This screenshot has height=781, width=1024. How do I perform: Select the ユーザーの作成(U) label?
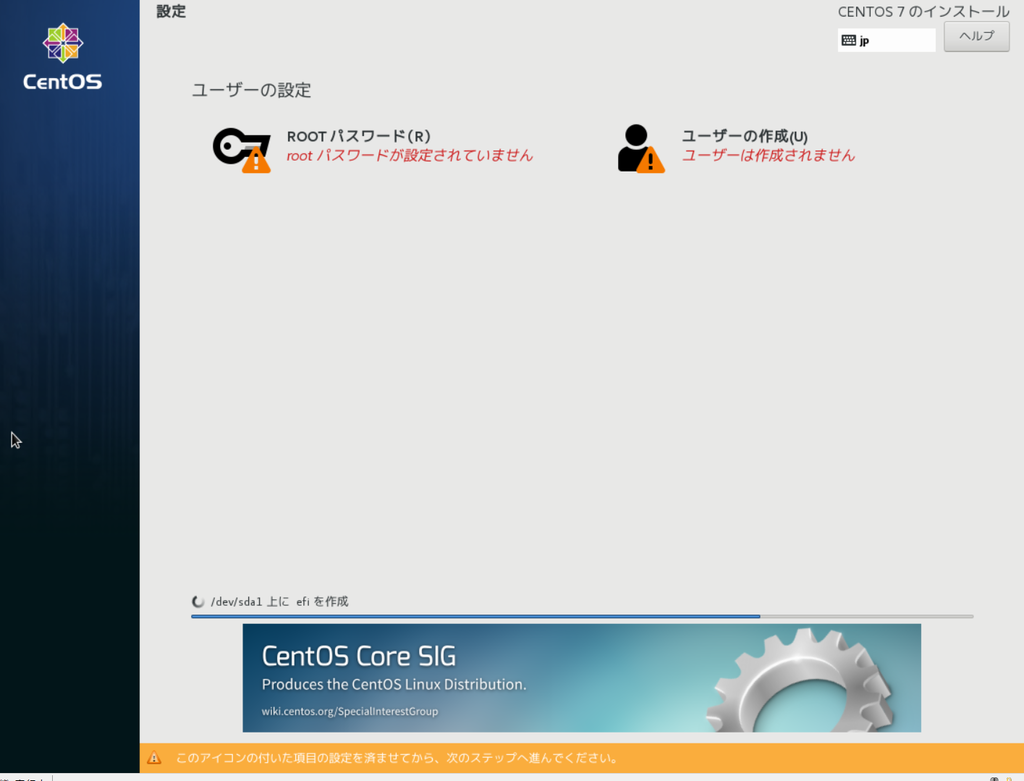click(744, 136)
